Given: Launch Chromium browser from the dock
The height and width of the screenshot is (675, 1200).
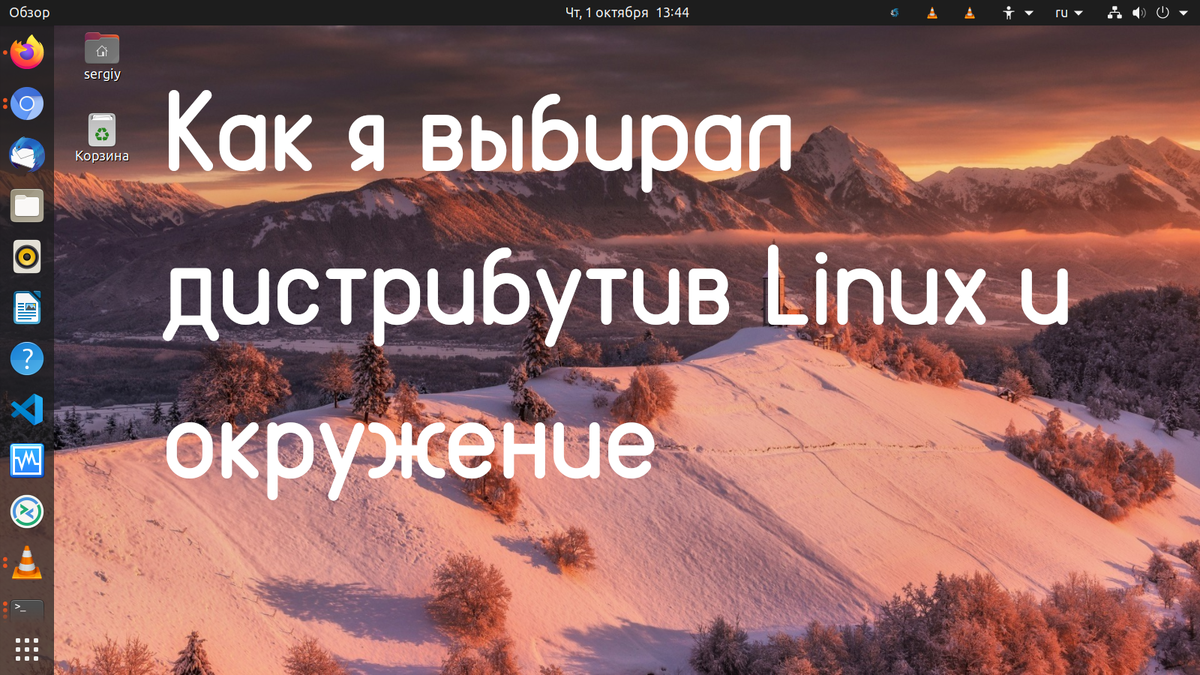Looking at the screenshot, I should pos(27,103).
